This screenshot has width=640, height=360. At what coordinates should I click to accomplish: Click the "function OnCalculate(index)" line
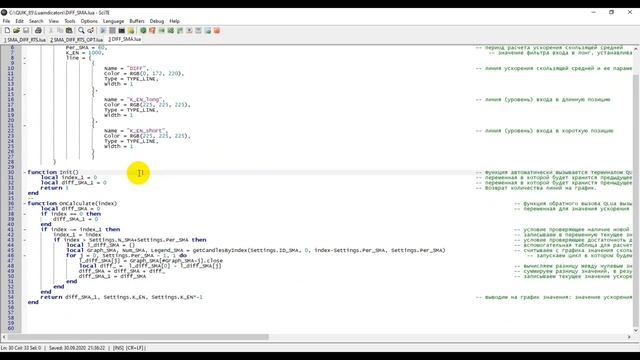click(x=72, y=203)
